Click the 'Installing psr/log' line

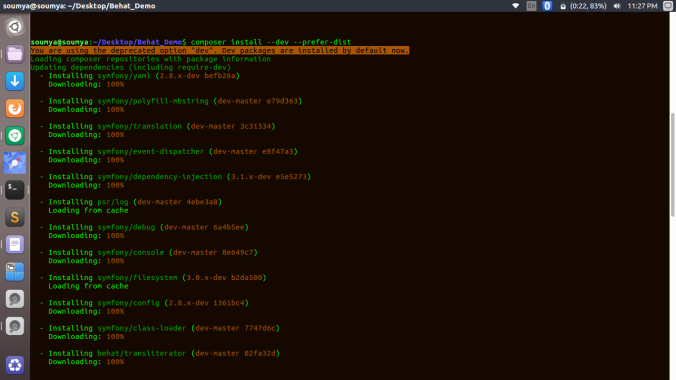[131, 202]
